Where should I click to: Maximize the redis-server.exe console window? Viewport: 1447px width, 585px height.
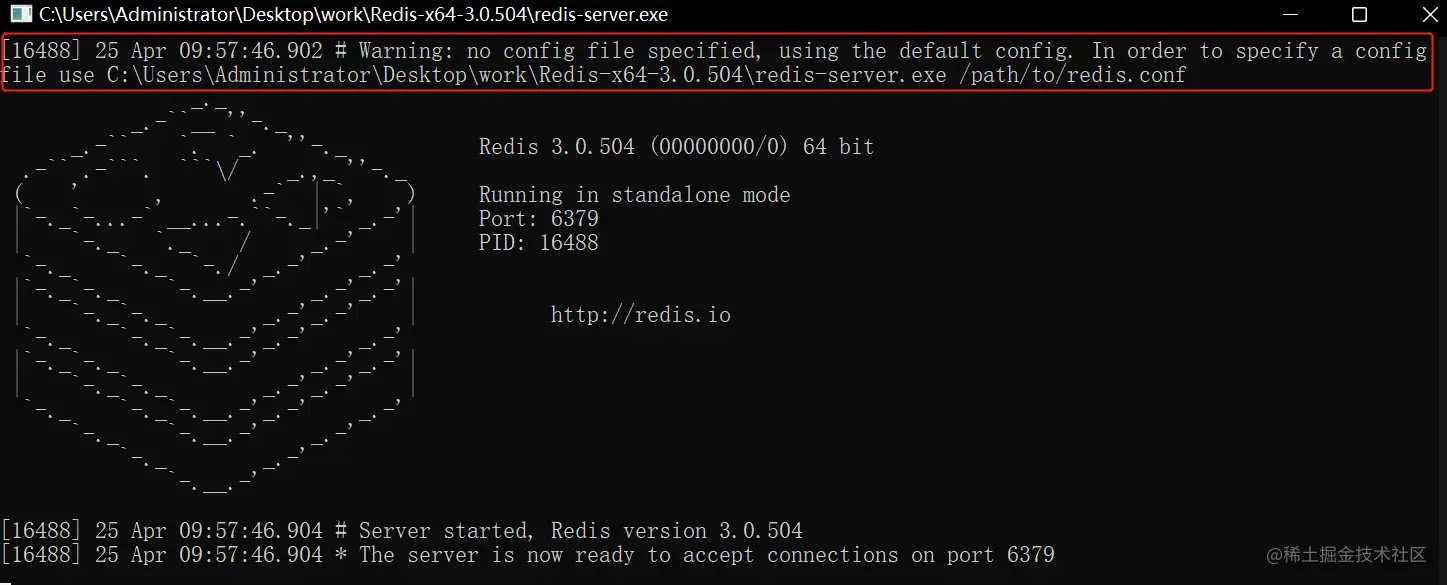pos(1359,15)
